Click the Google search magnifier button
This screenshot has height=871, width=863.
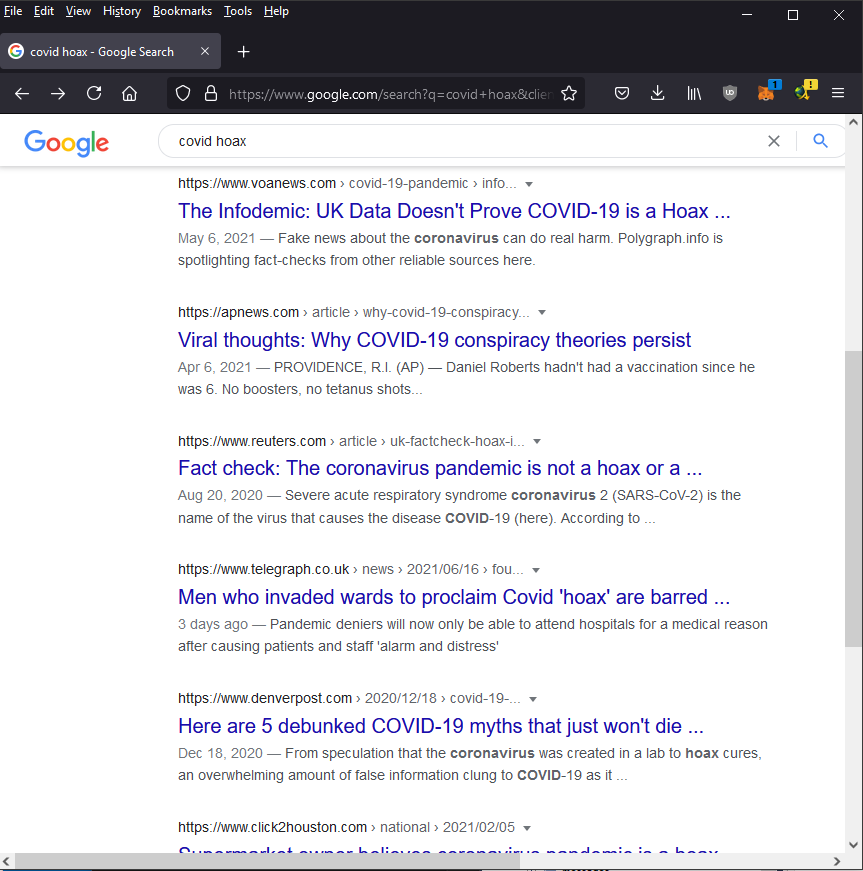[820, 141]
